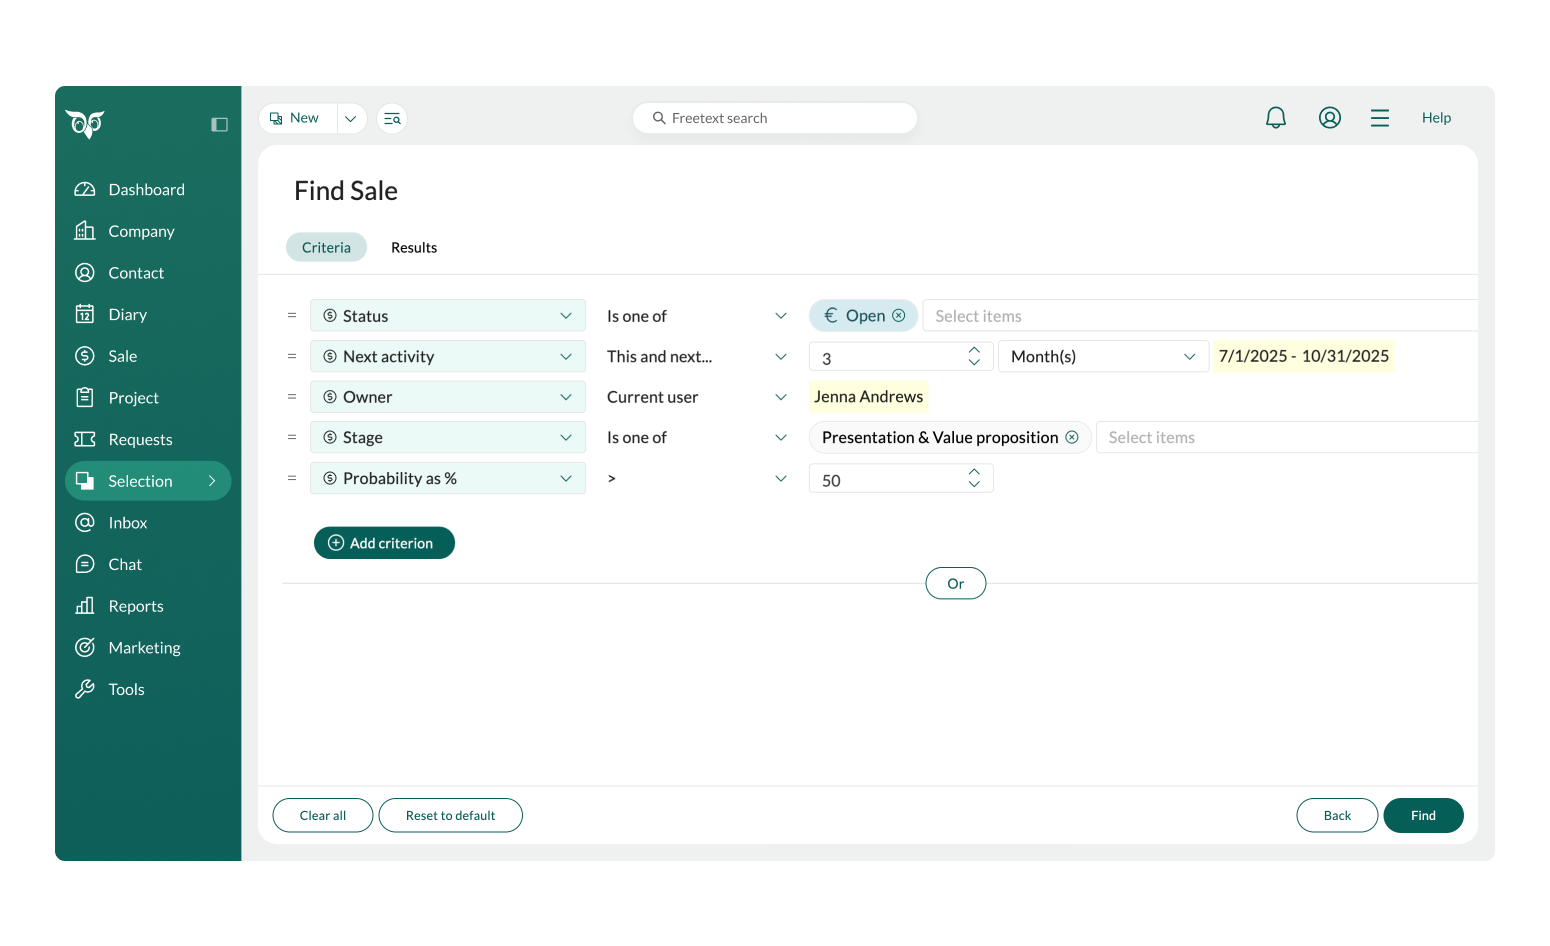The height and width of the screenshot is (946, 1550).
Task: Switch to the Results tab
Action: coord(414,248)
